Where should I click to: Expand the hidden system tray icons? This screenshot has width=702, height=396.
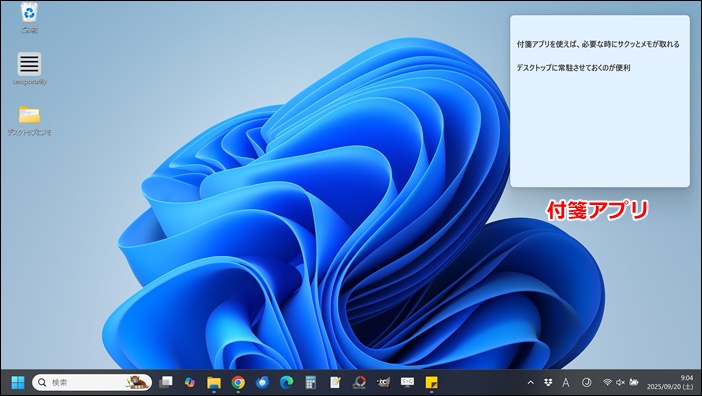[x=531, y=383]
